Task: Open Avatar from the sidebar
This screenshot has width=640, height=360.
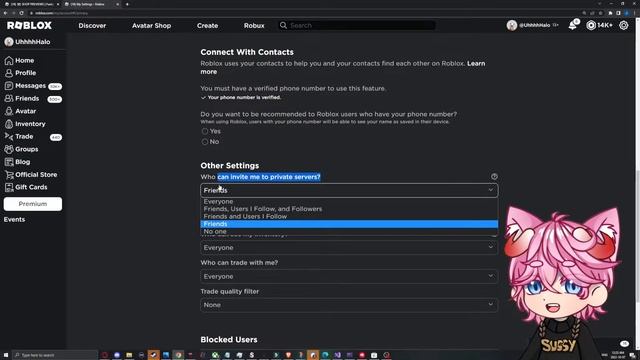Action: 20,111
